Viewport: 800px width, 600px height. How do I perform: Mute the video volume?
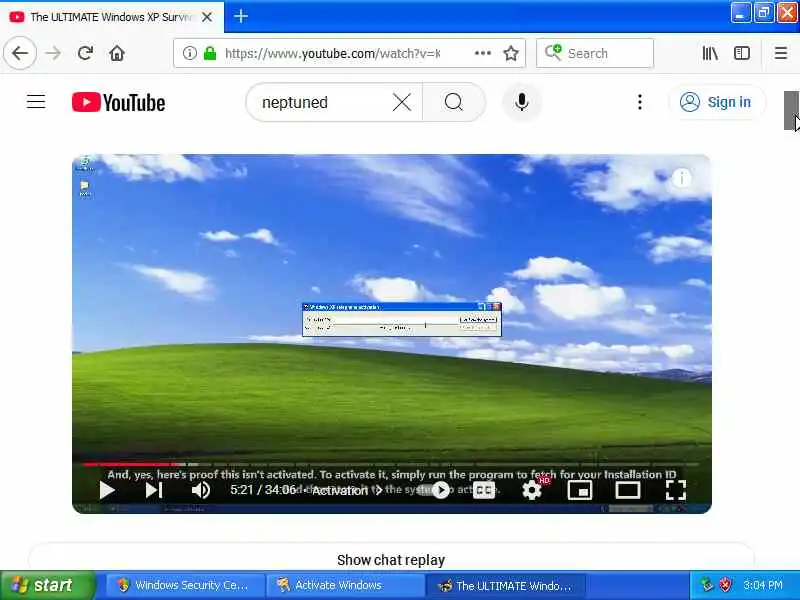[x=201, y=490]
